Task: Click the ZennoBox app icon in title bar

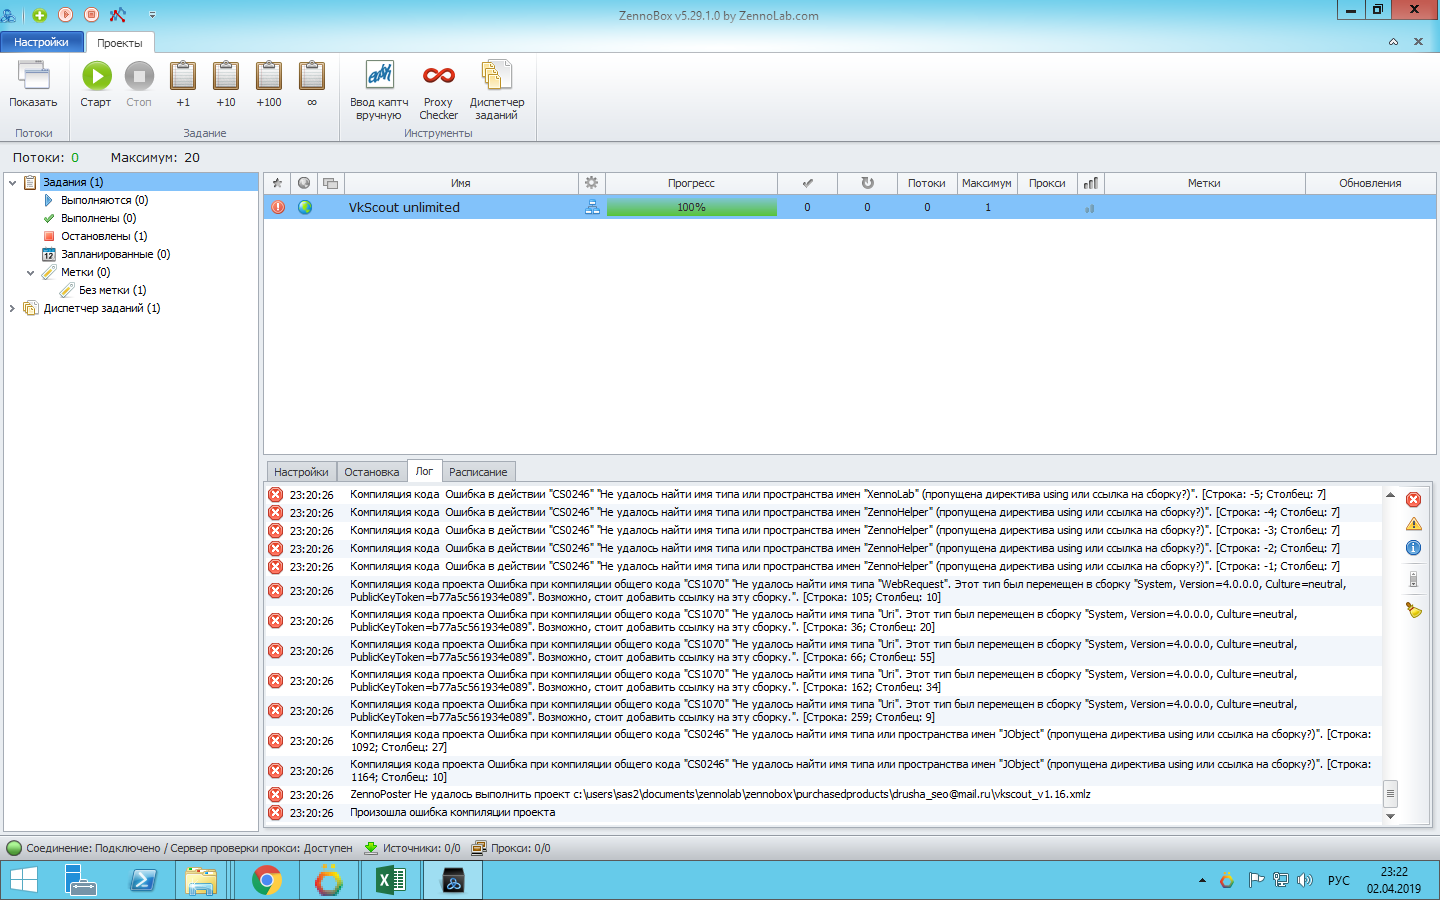Action: [x=9, y=15]
